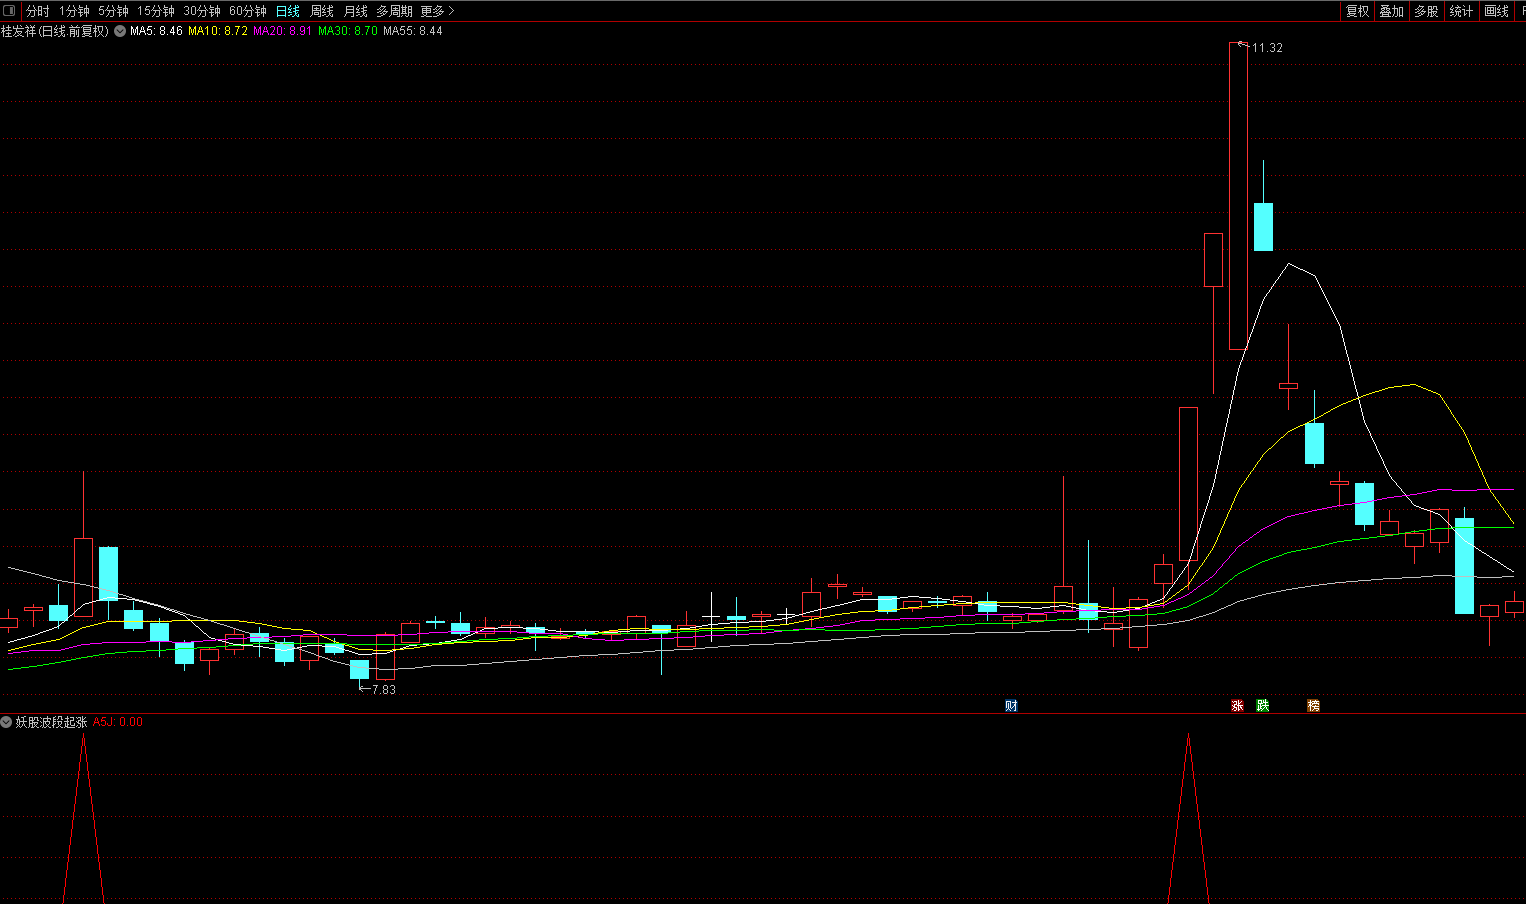1526x904 pixels.
Task: Select the 30分钟 period tab
Action: 202,11
